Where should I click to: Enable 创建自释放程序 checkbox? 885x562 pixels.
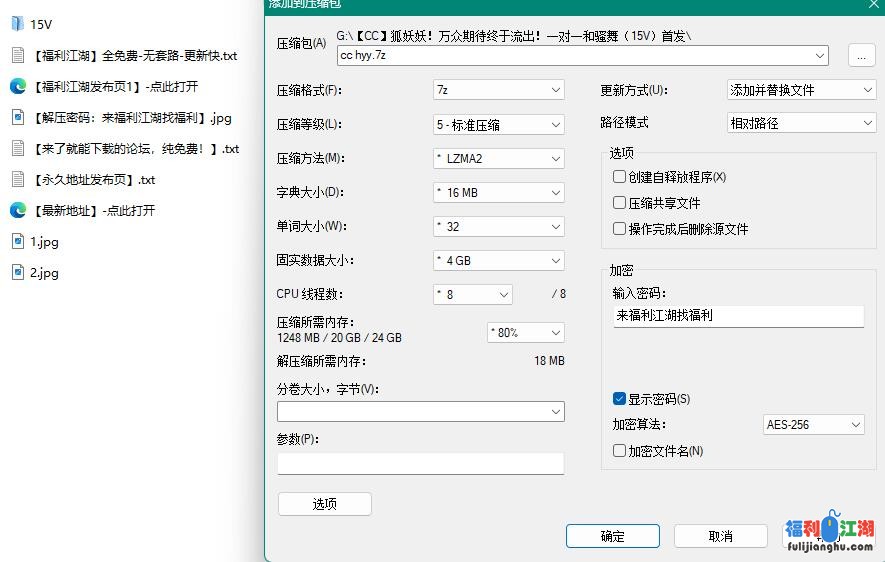click(x=620, y=177)
